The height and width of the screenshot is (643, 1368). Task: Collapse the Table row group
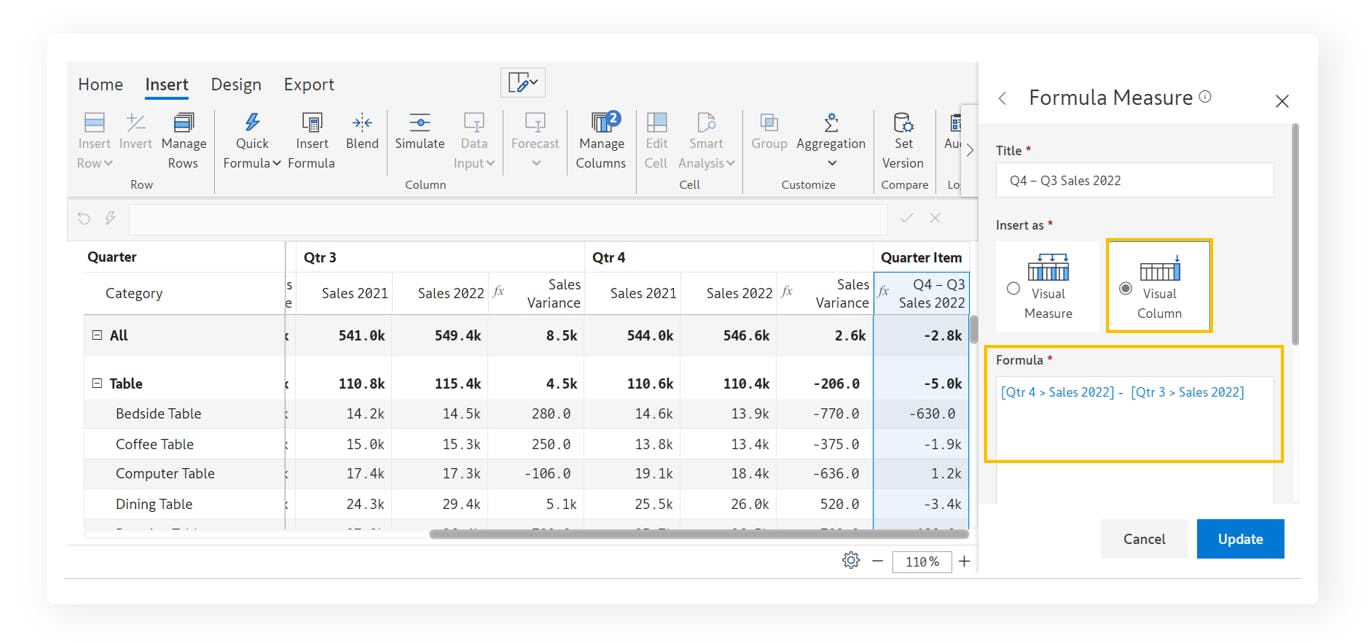97,384
